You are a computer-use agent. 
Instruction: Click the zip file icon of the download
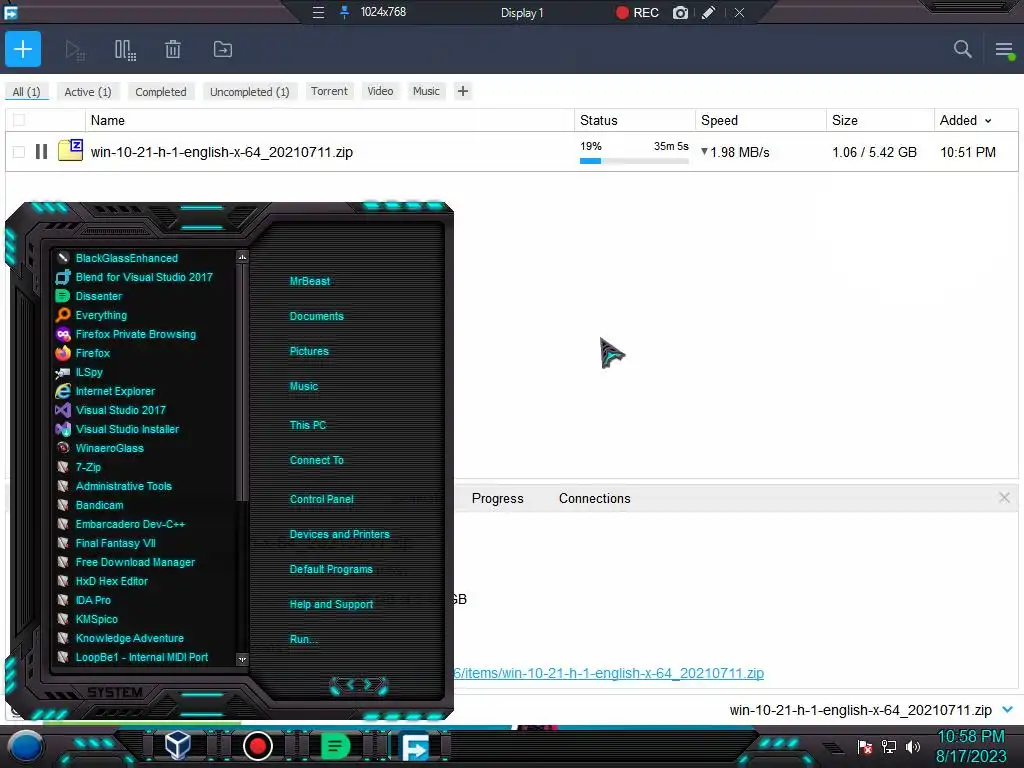[x=71, y=150]
